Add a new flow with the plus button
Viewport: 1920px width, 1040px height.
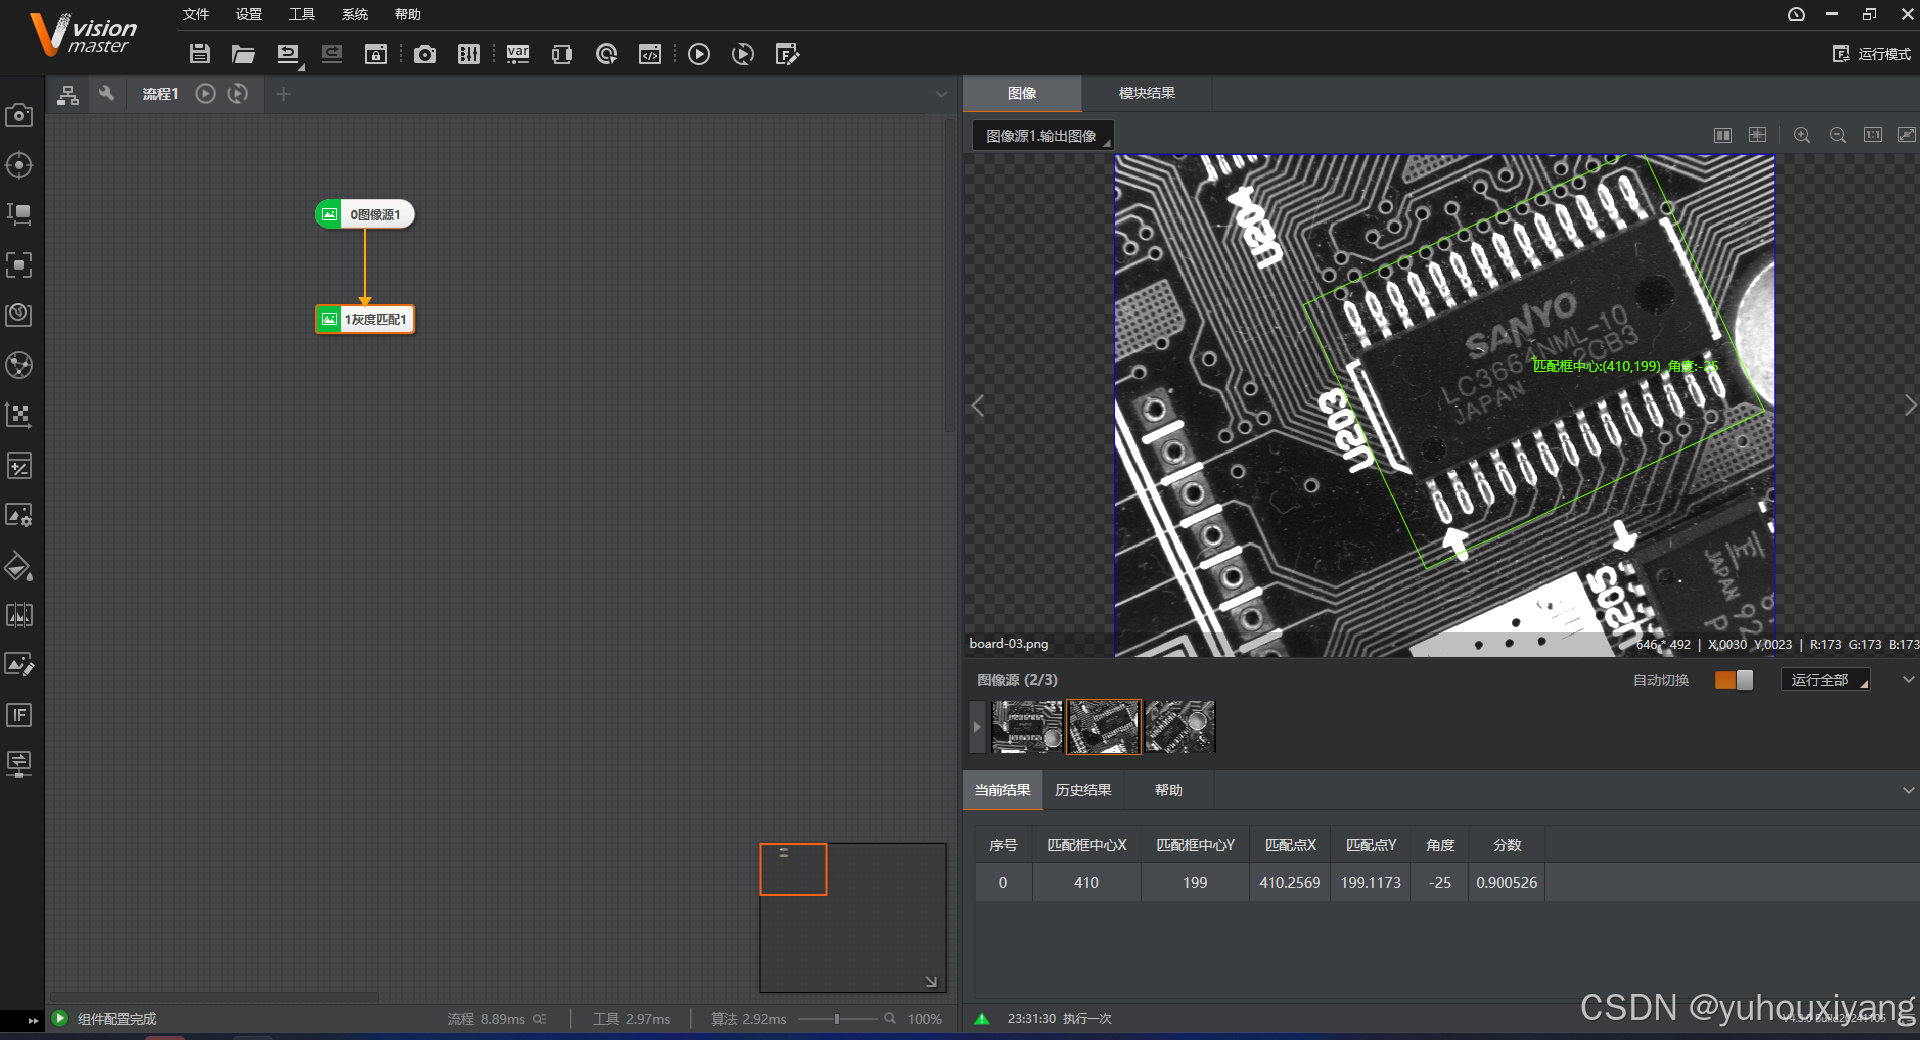tap(284, 94)
